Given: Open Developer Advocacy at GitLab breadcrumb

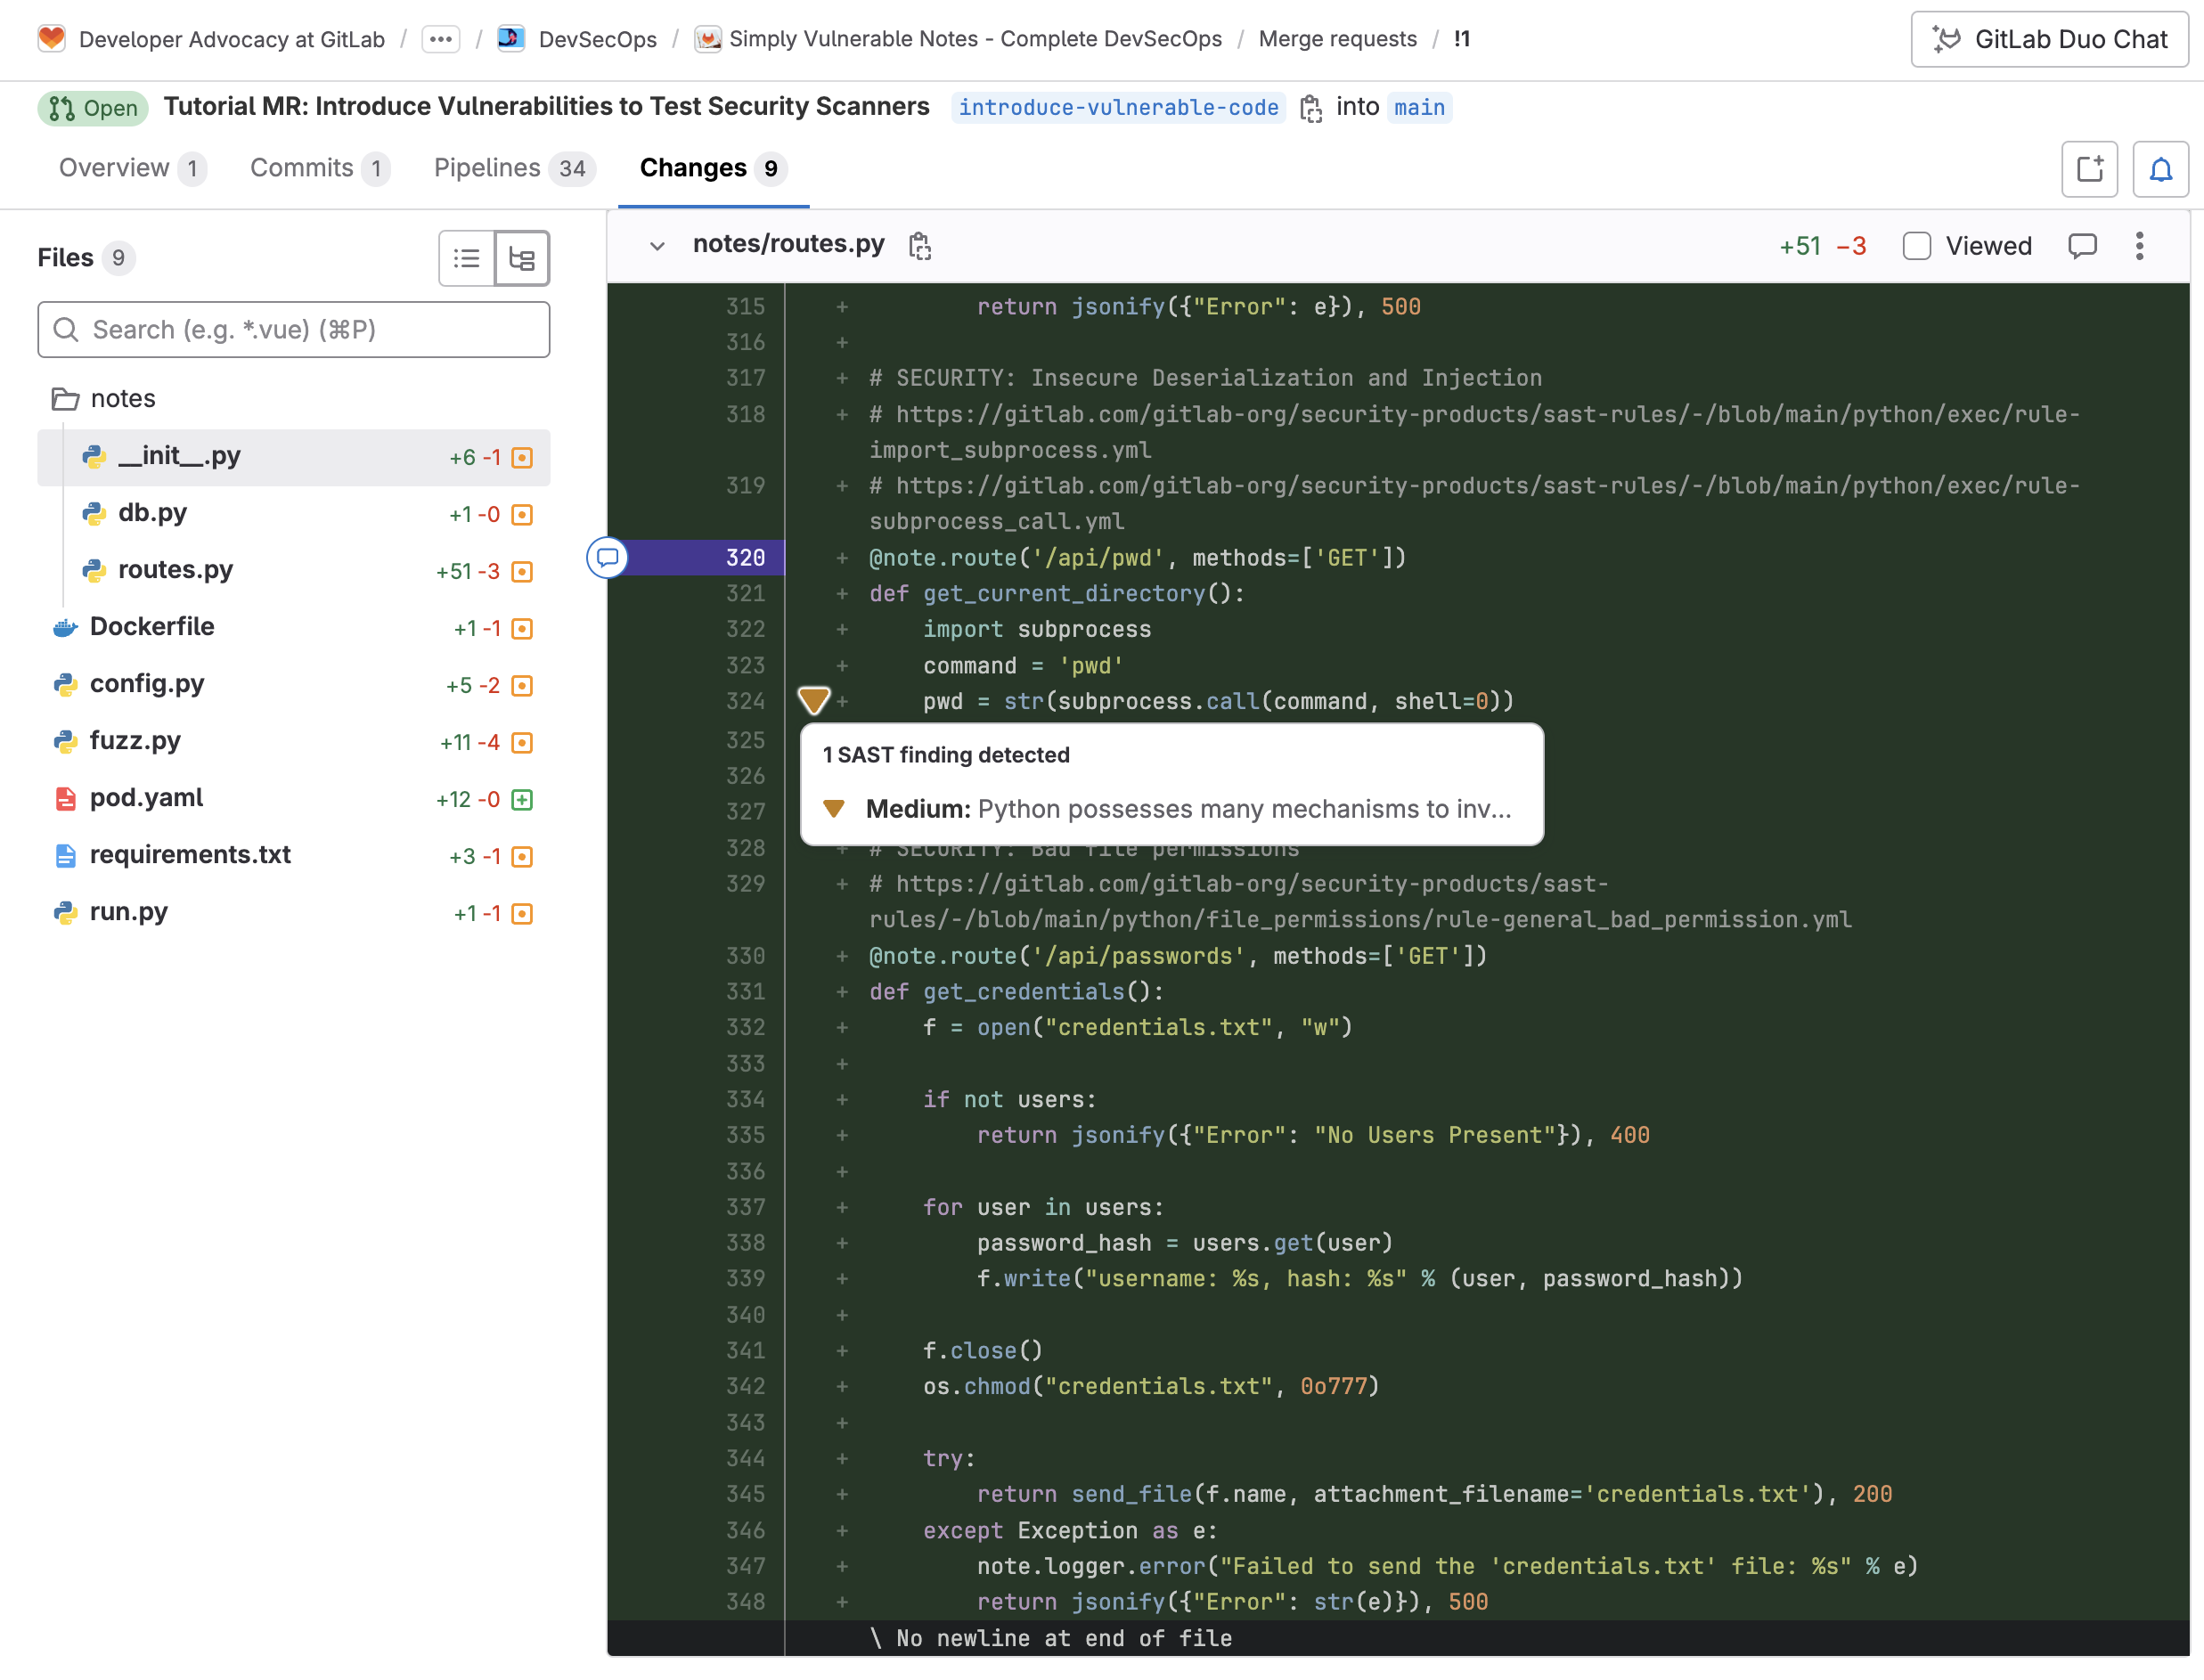Looking at the screenshot, I should [x=231, y=39].
